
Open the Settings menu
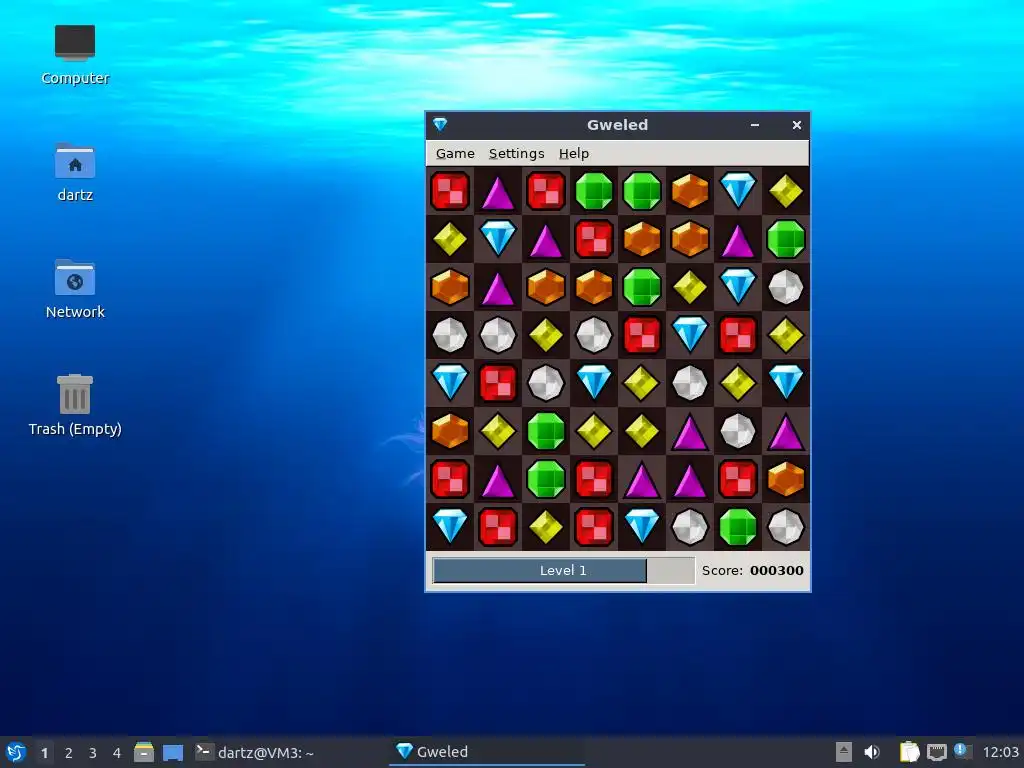(x=516, y=153)
